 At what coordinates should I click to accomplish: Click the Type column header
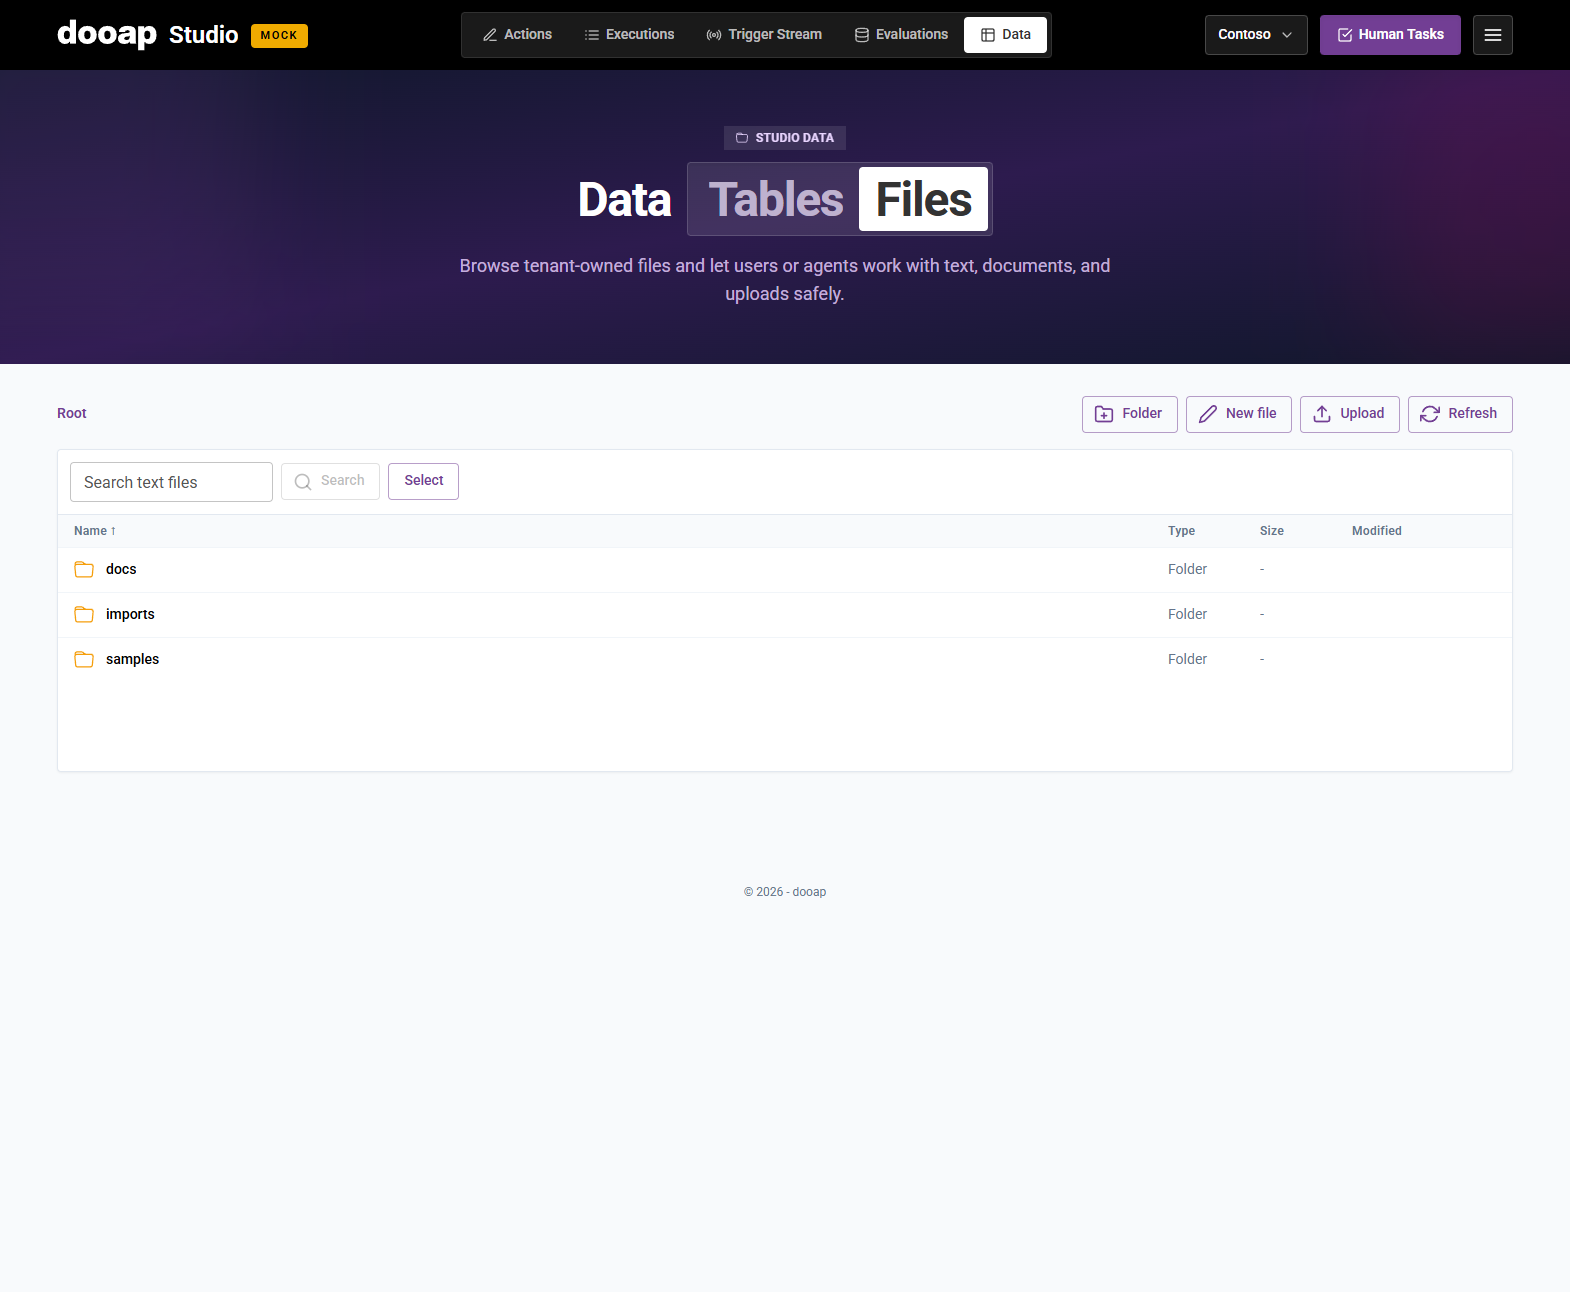tap(1181, 531)
